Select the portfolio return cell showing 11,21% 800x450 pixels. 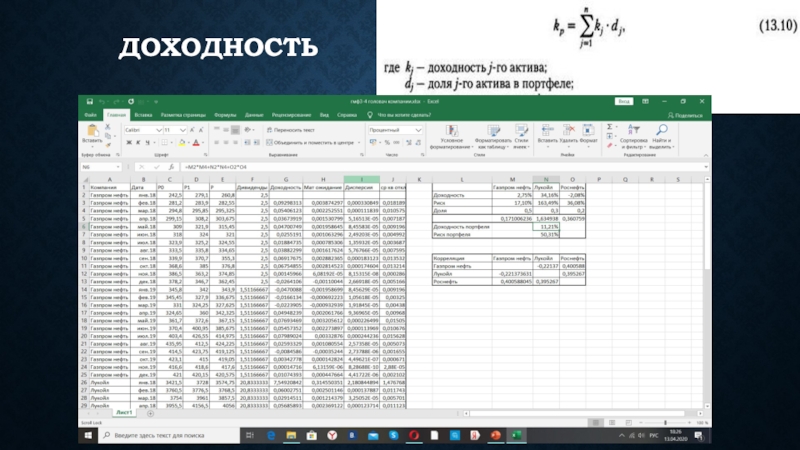[546, 227]
